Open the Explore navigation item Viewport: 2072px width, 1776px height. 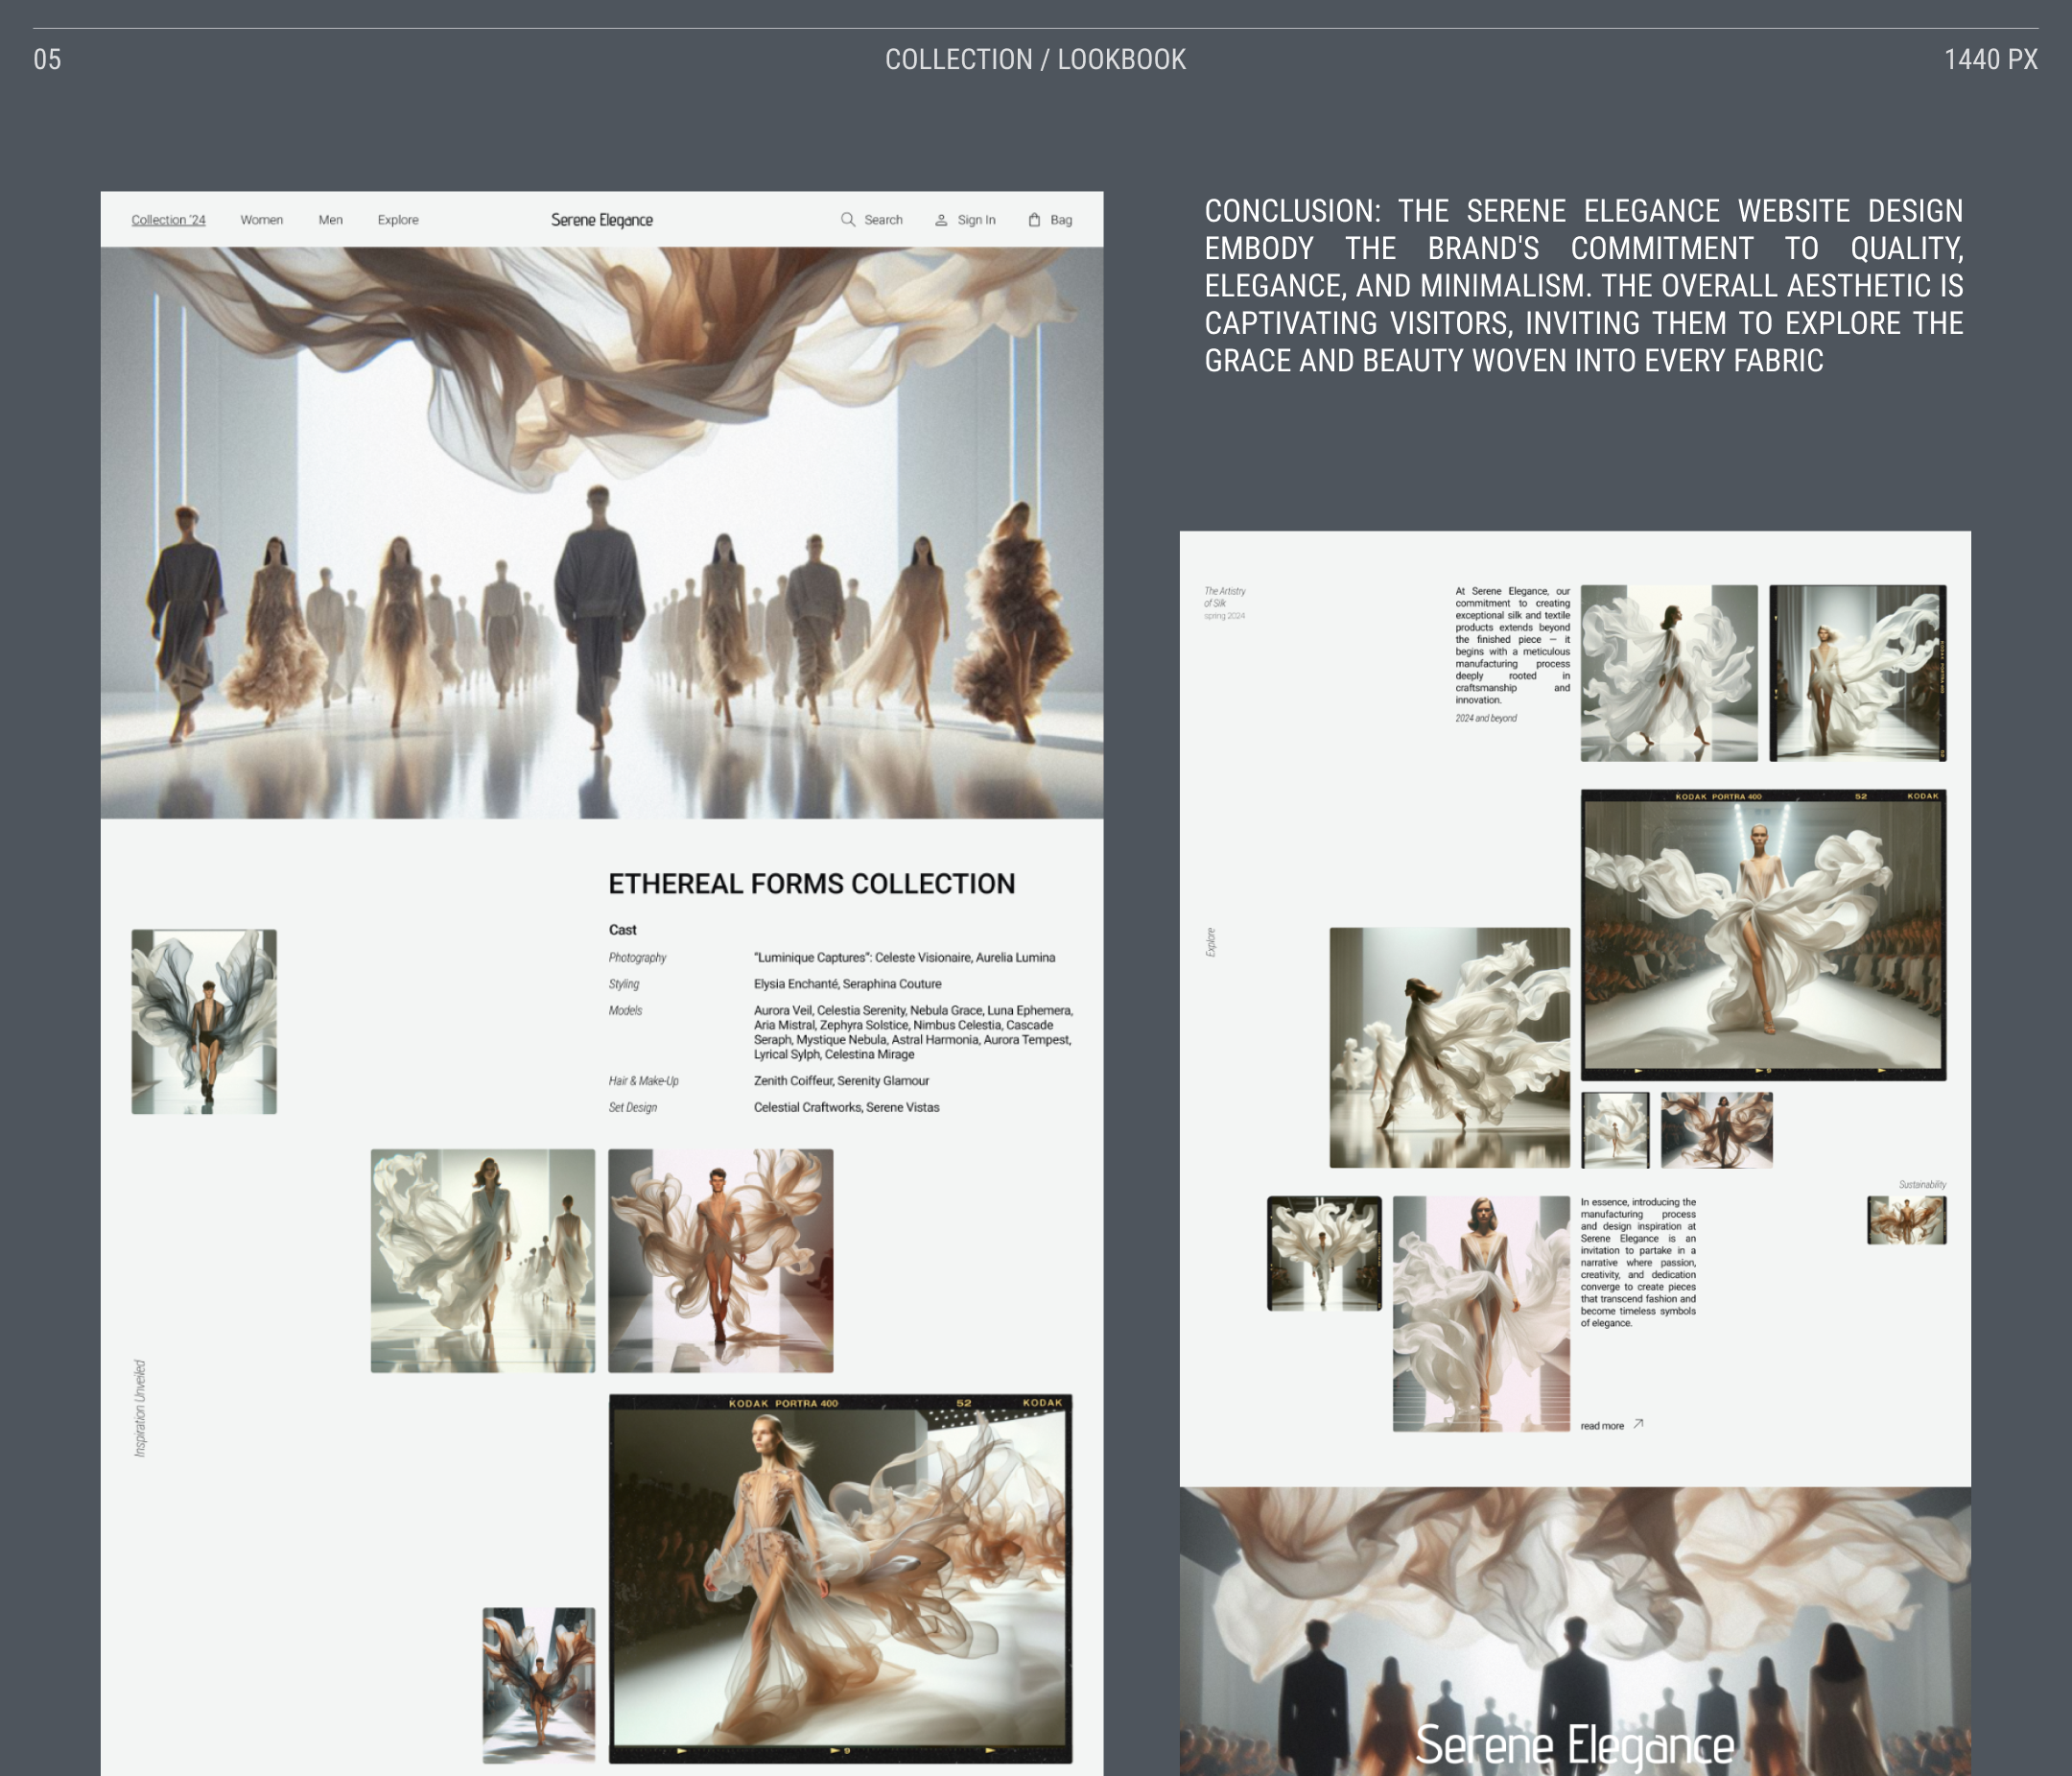pyautogui.click(x=398, y=220)
